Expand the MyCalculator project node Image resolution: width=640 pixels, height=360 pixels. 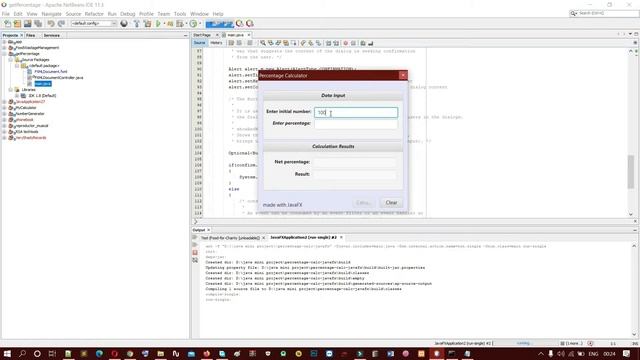(4, 108)
